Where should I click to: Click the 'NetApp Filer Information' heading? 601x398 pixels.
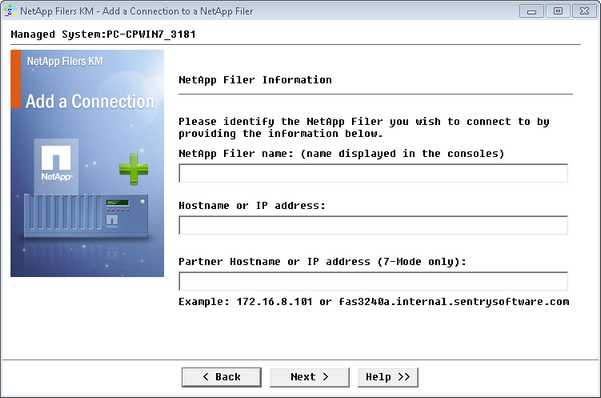pyautogui.click(x=255, y=80)
